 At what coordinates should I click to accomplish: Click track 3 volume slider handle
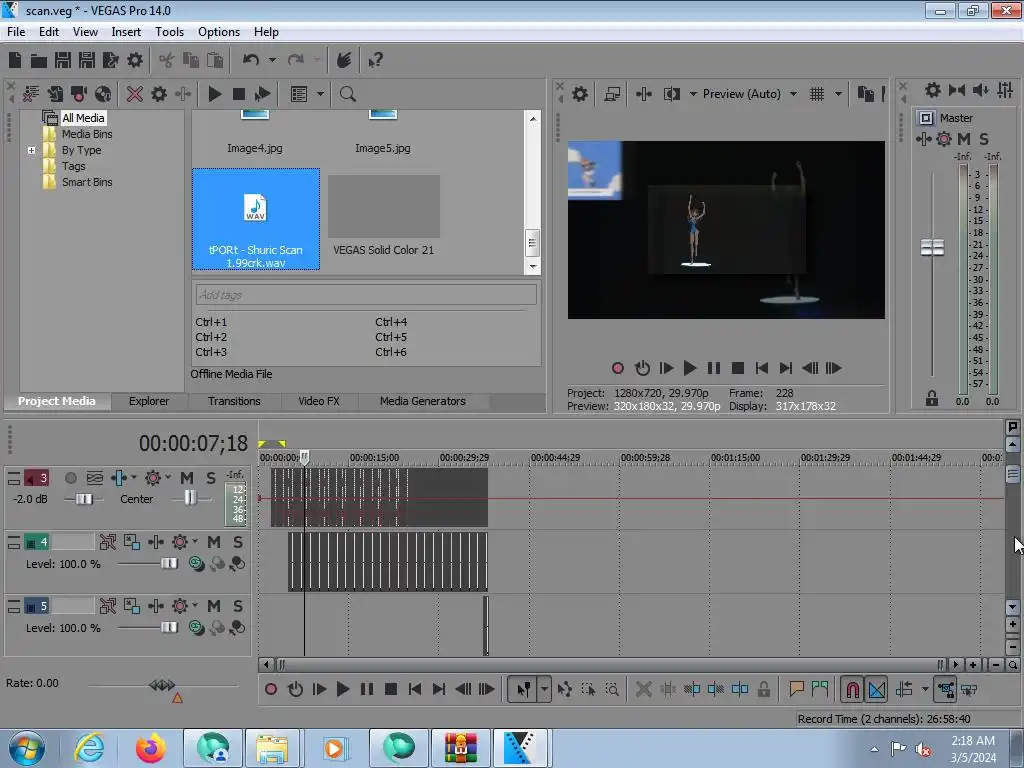point(84,499)
